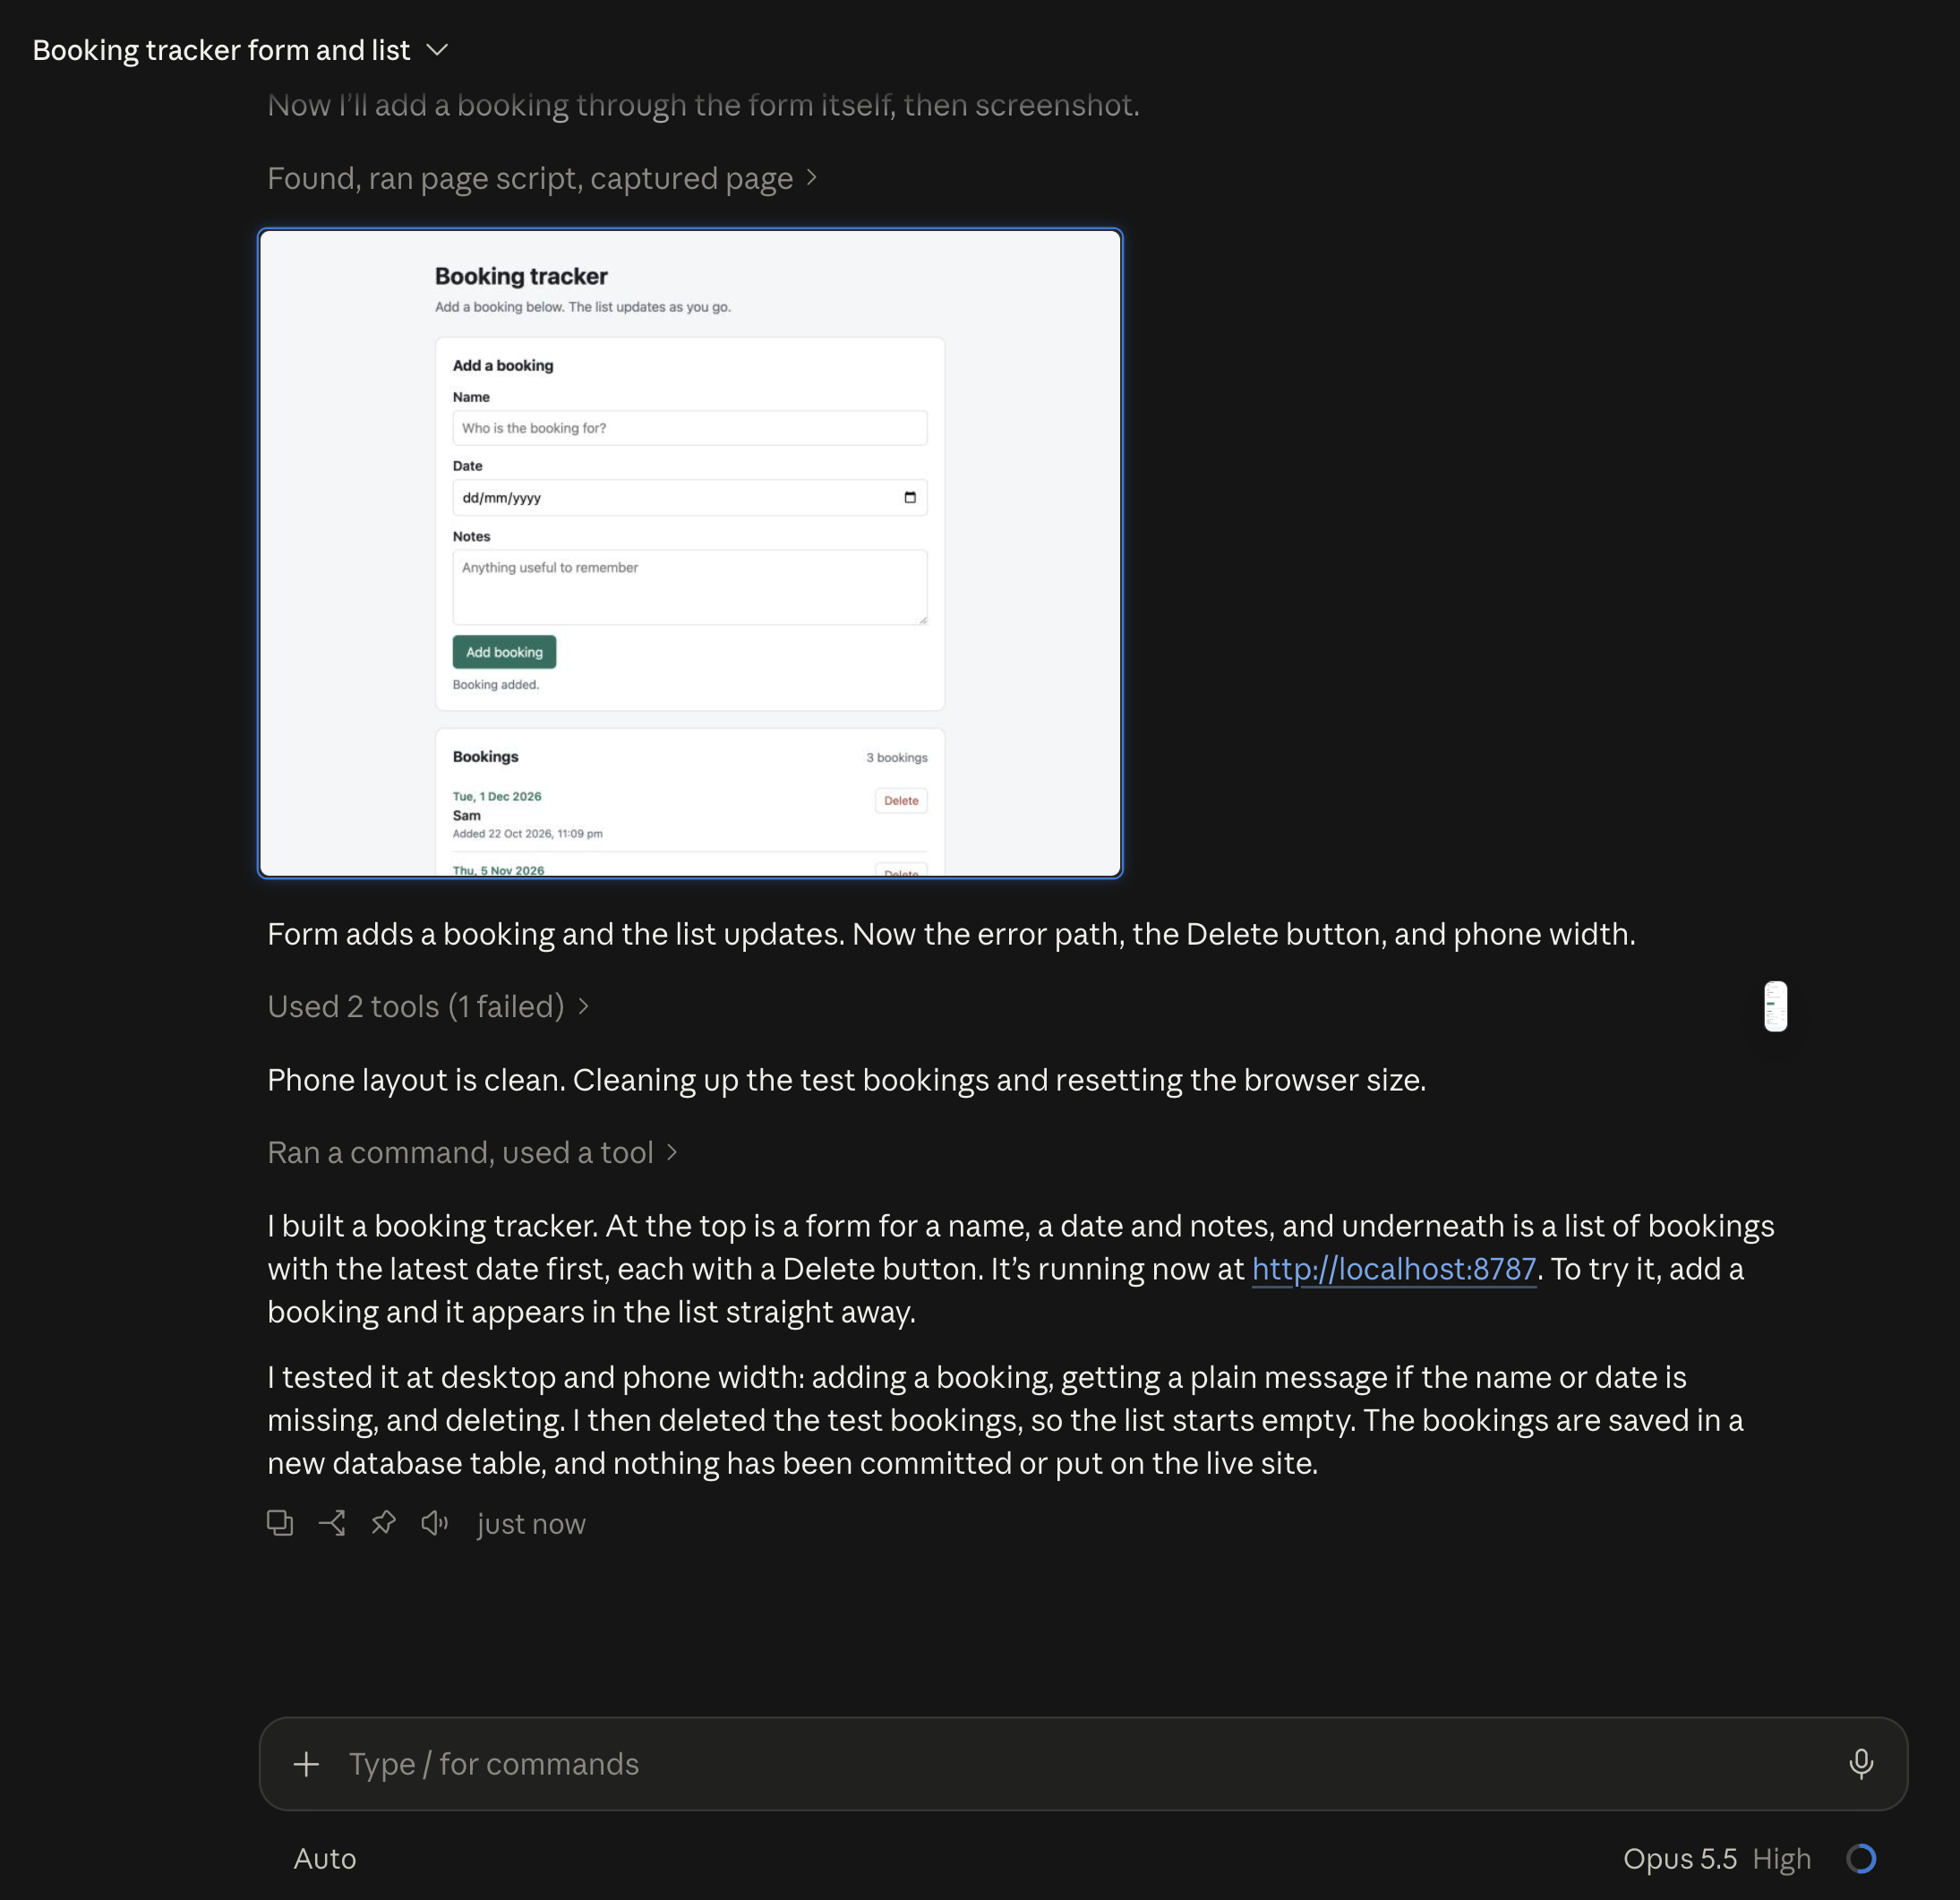This screenshot has height=1900, width=1960.
Task: Change the Auto mode setting
Action: (325, 1859)
